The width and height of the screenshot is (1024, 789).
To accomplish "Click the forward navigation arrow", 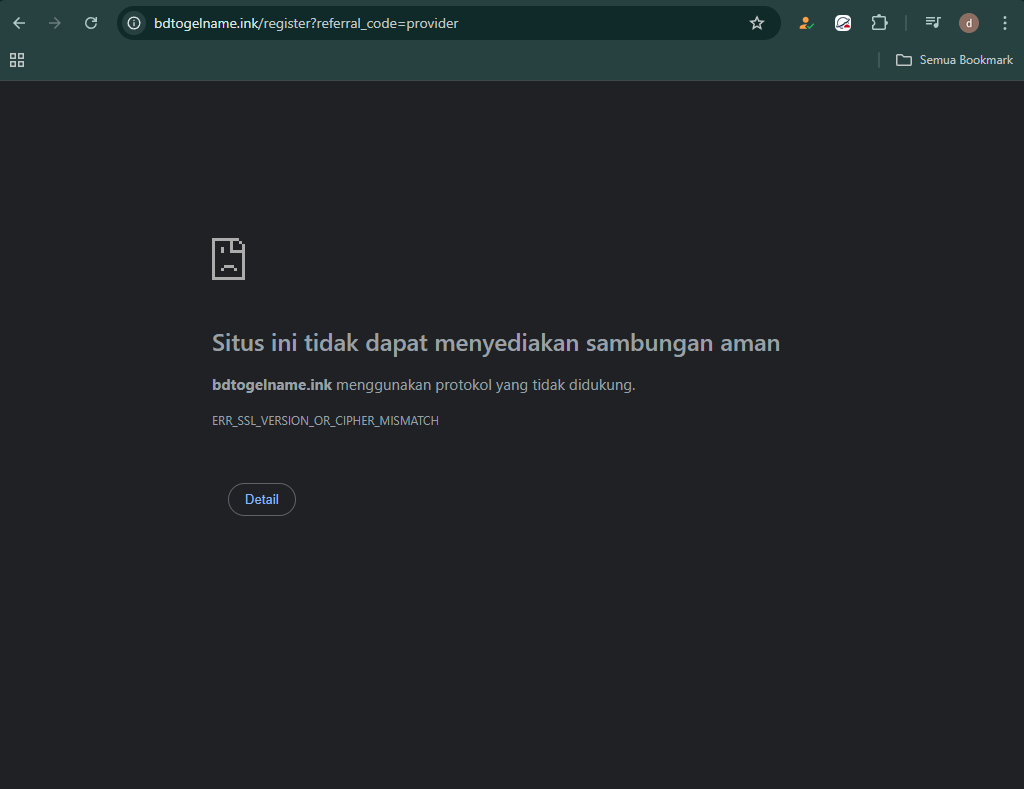I will pyautogui.click(x=55, y=24).
